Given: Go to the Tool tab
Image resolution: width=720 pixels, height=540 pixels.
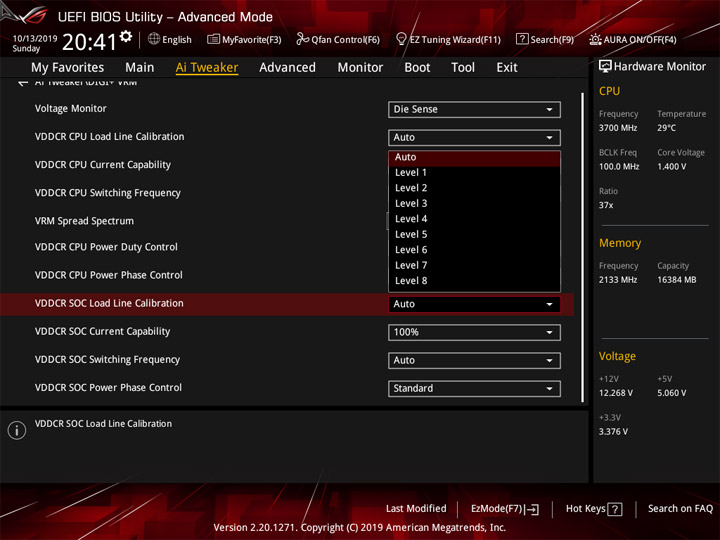Looking at the screenshot, I should (463, 68).
